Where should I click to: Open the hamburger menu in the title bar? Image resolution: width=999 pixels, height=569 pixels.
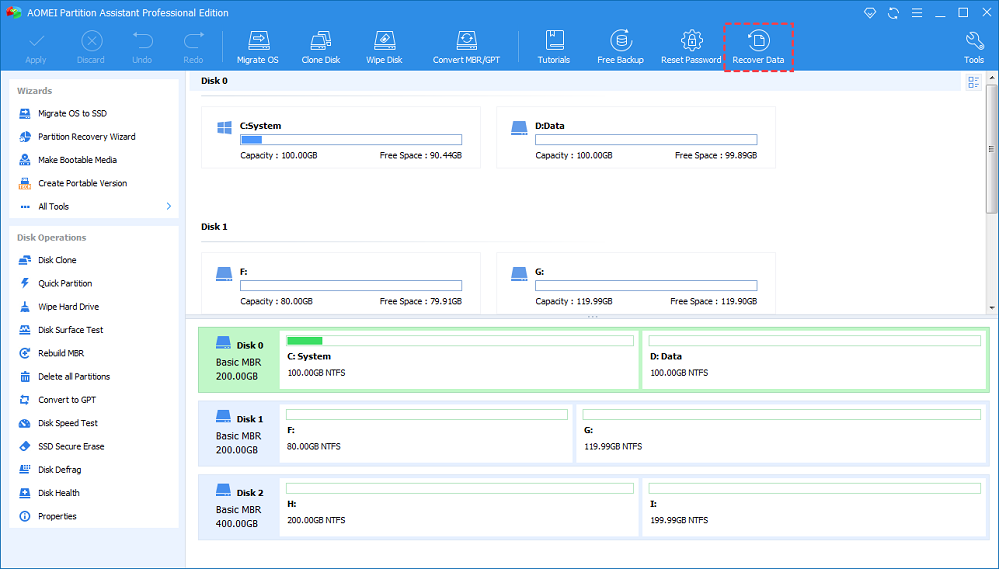pos(917,13)
